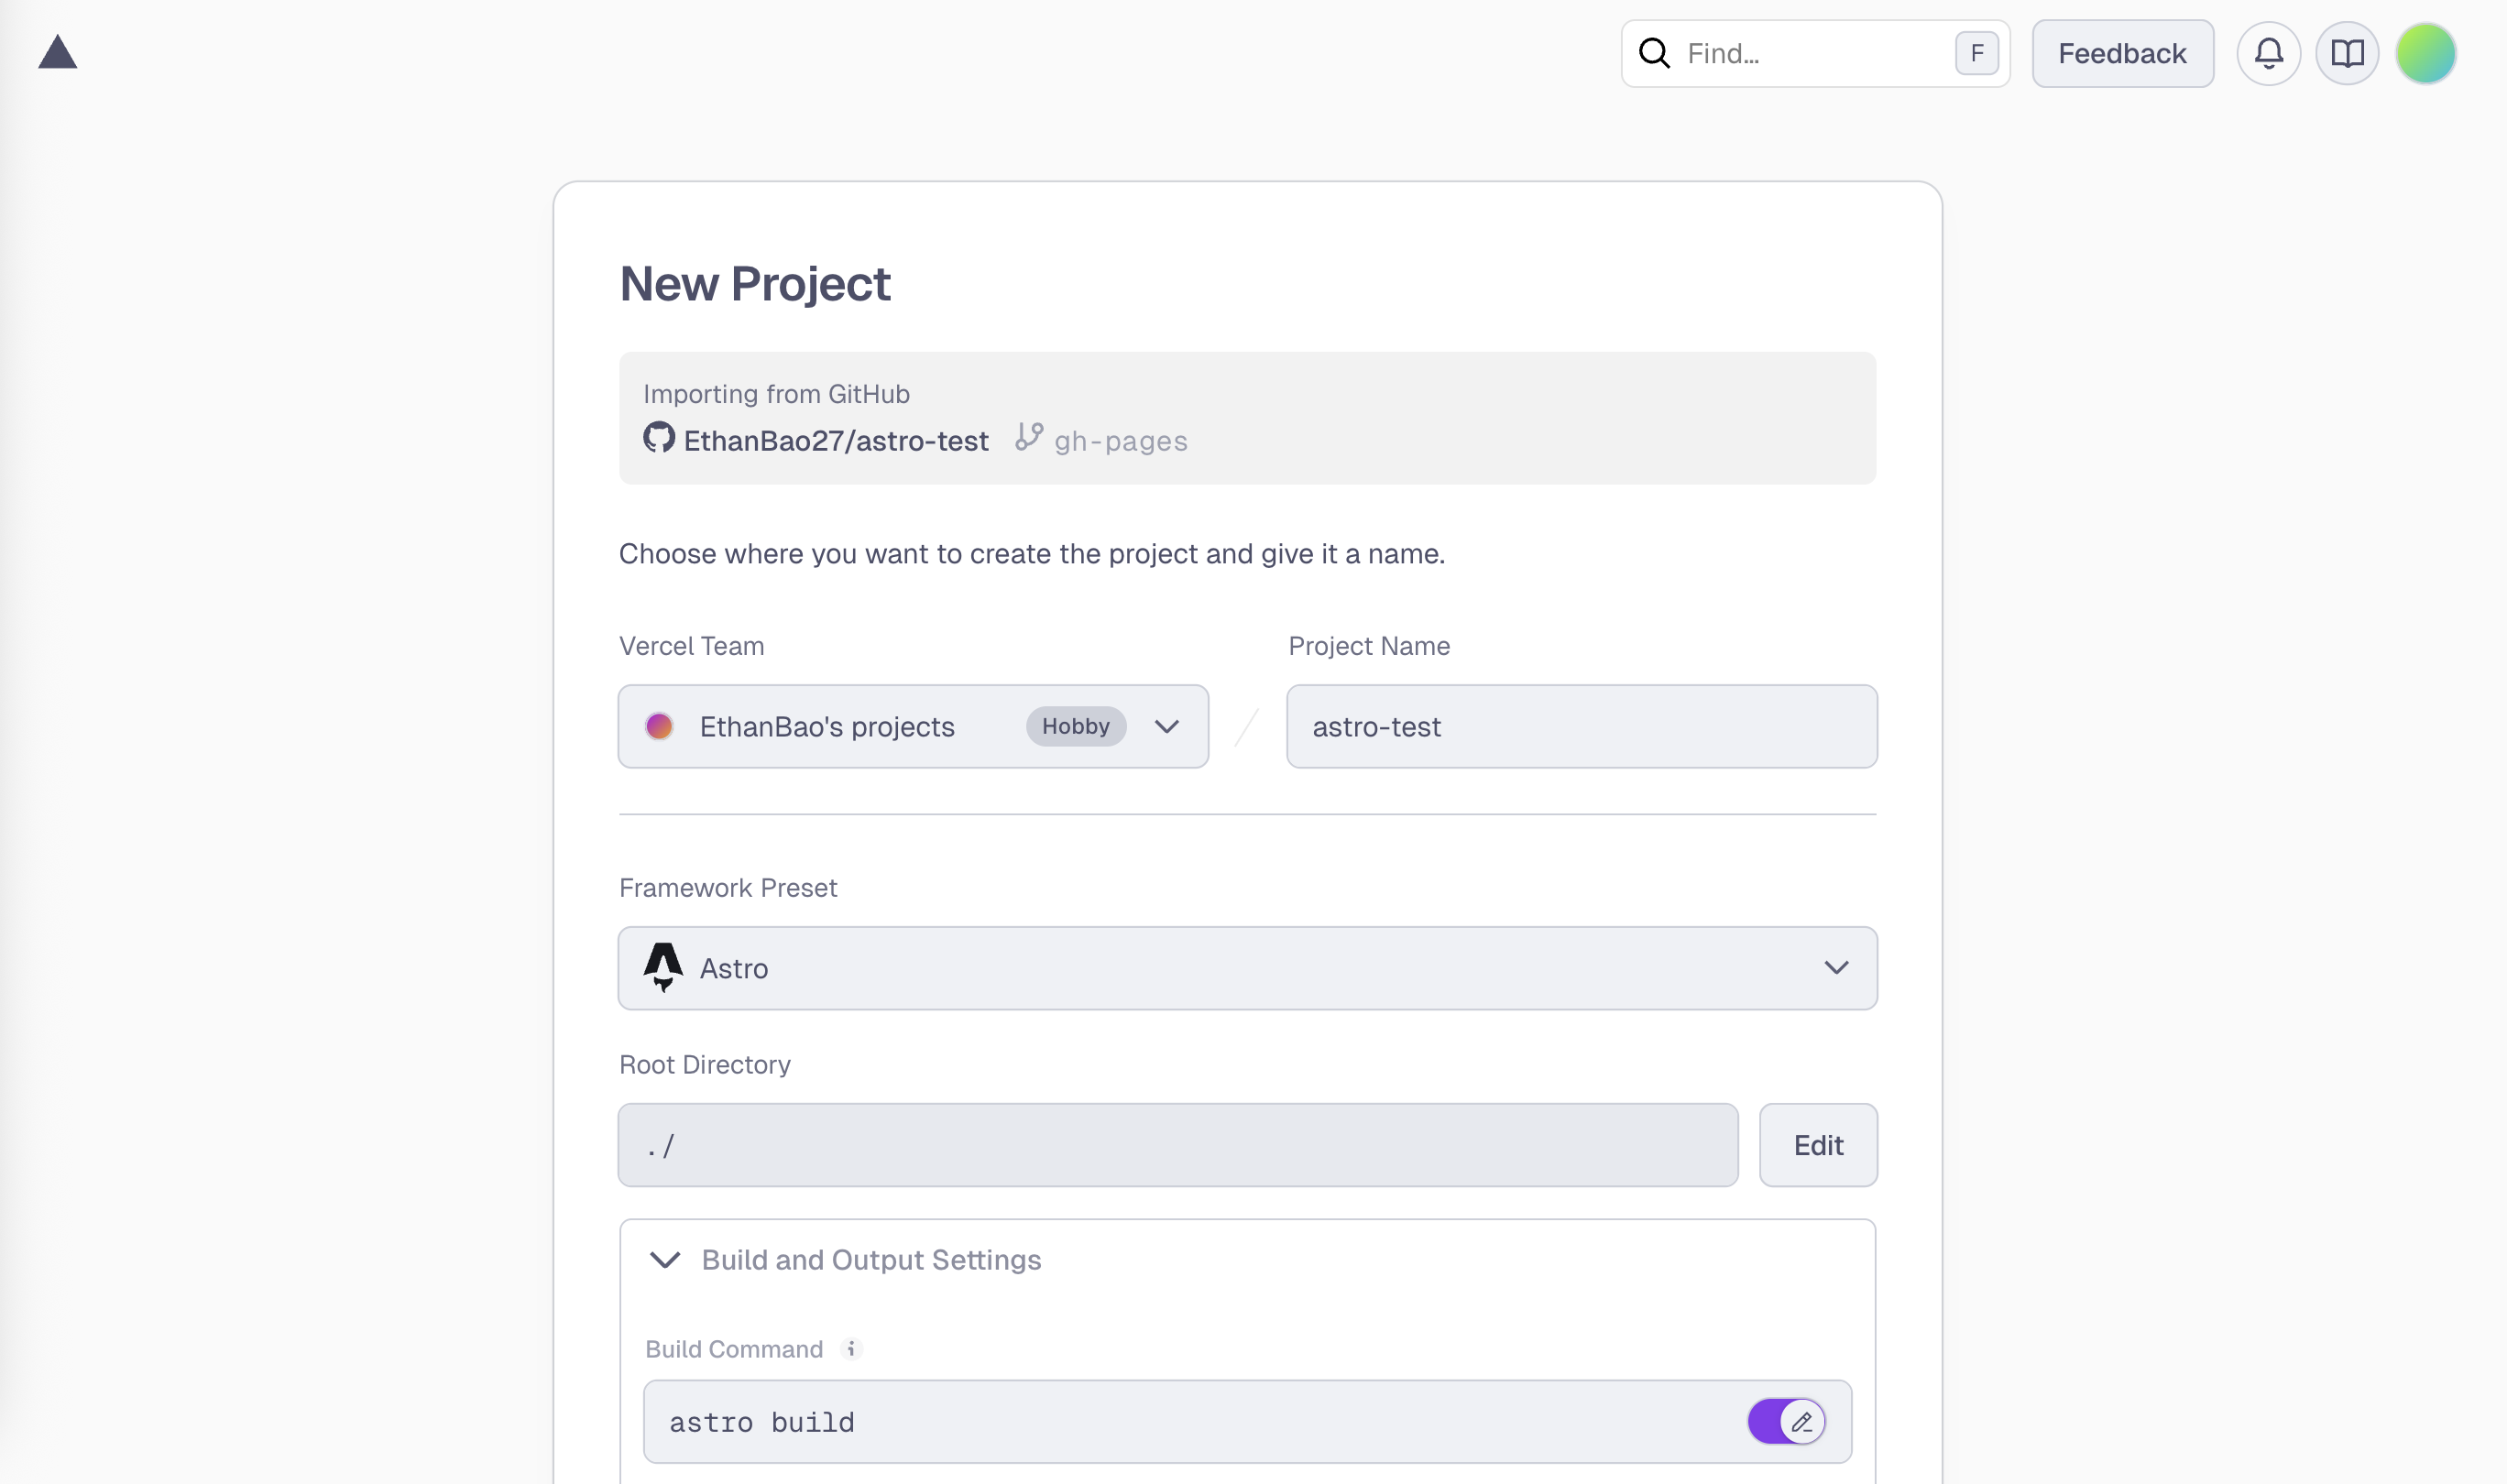Click the git branch icon
The width and height of the screenshot is (2507, 1484).
point(1029,437)
